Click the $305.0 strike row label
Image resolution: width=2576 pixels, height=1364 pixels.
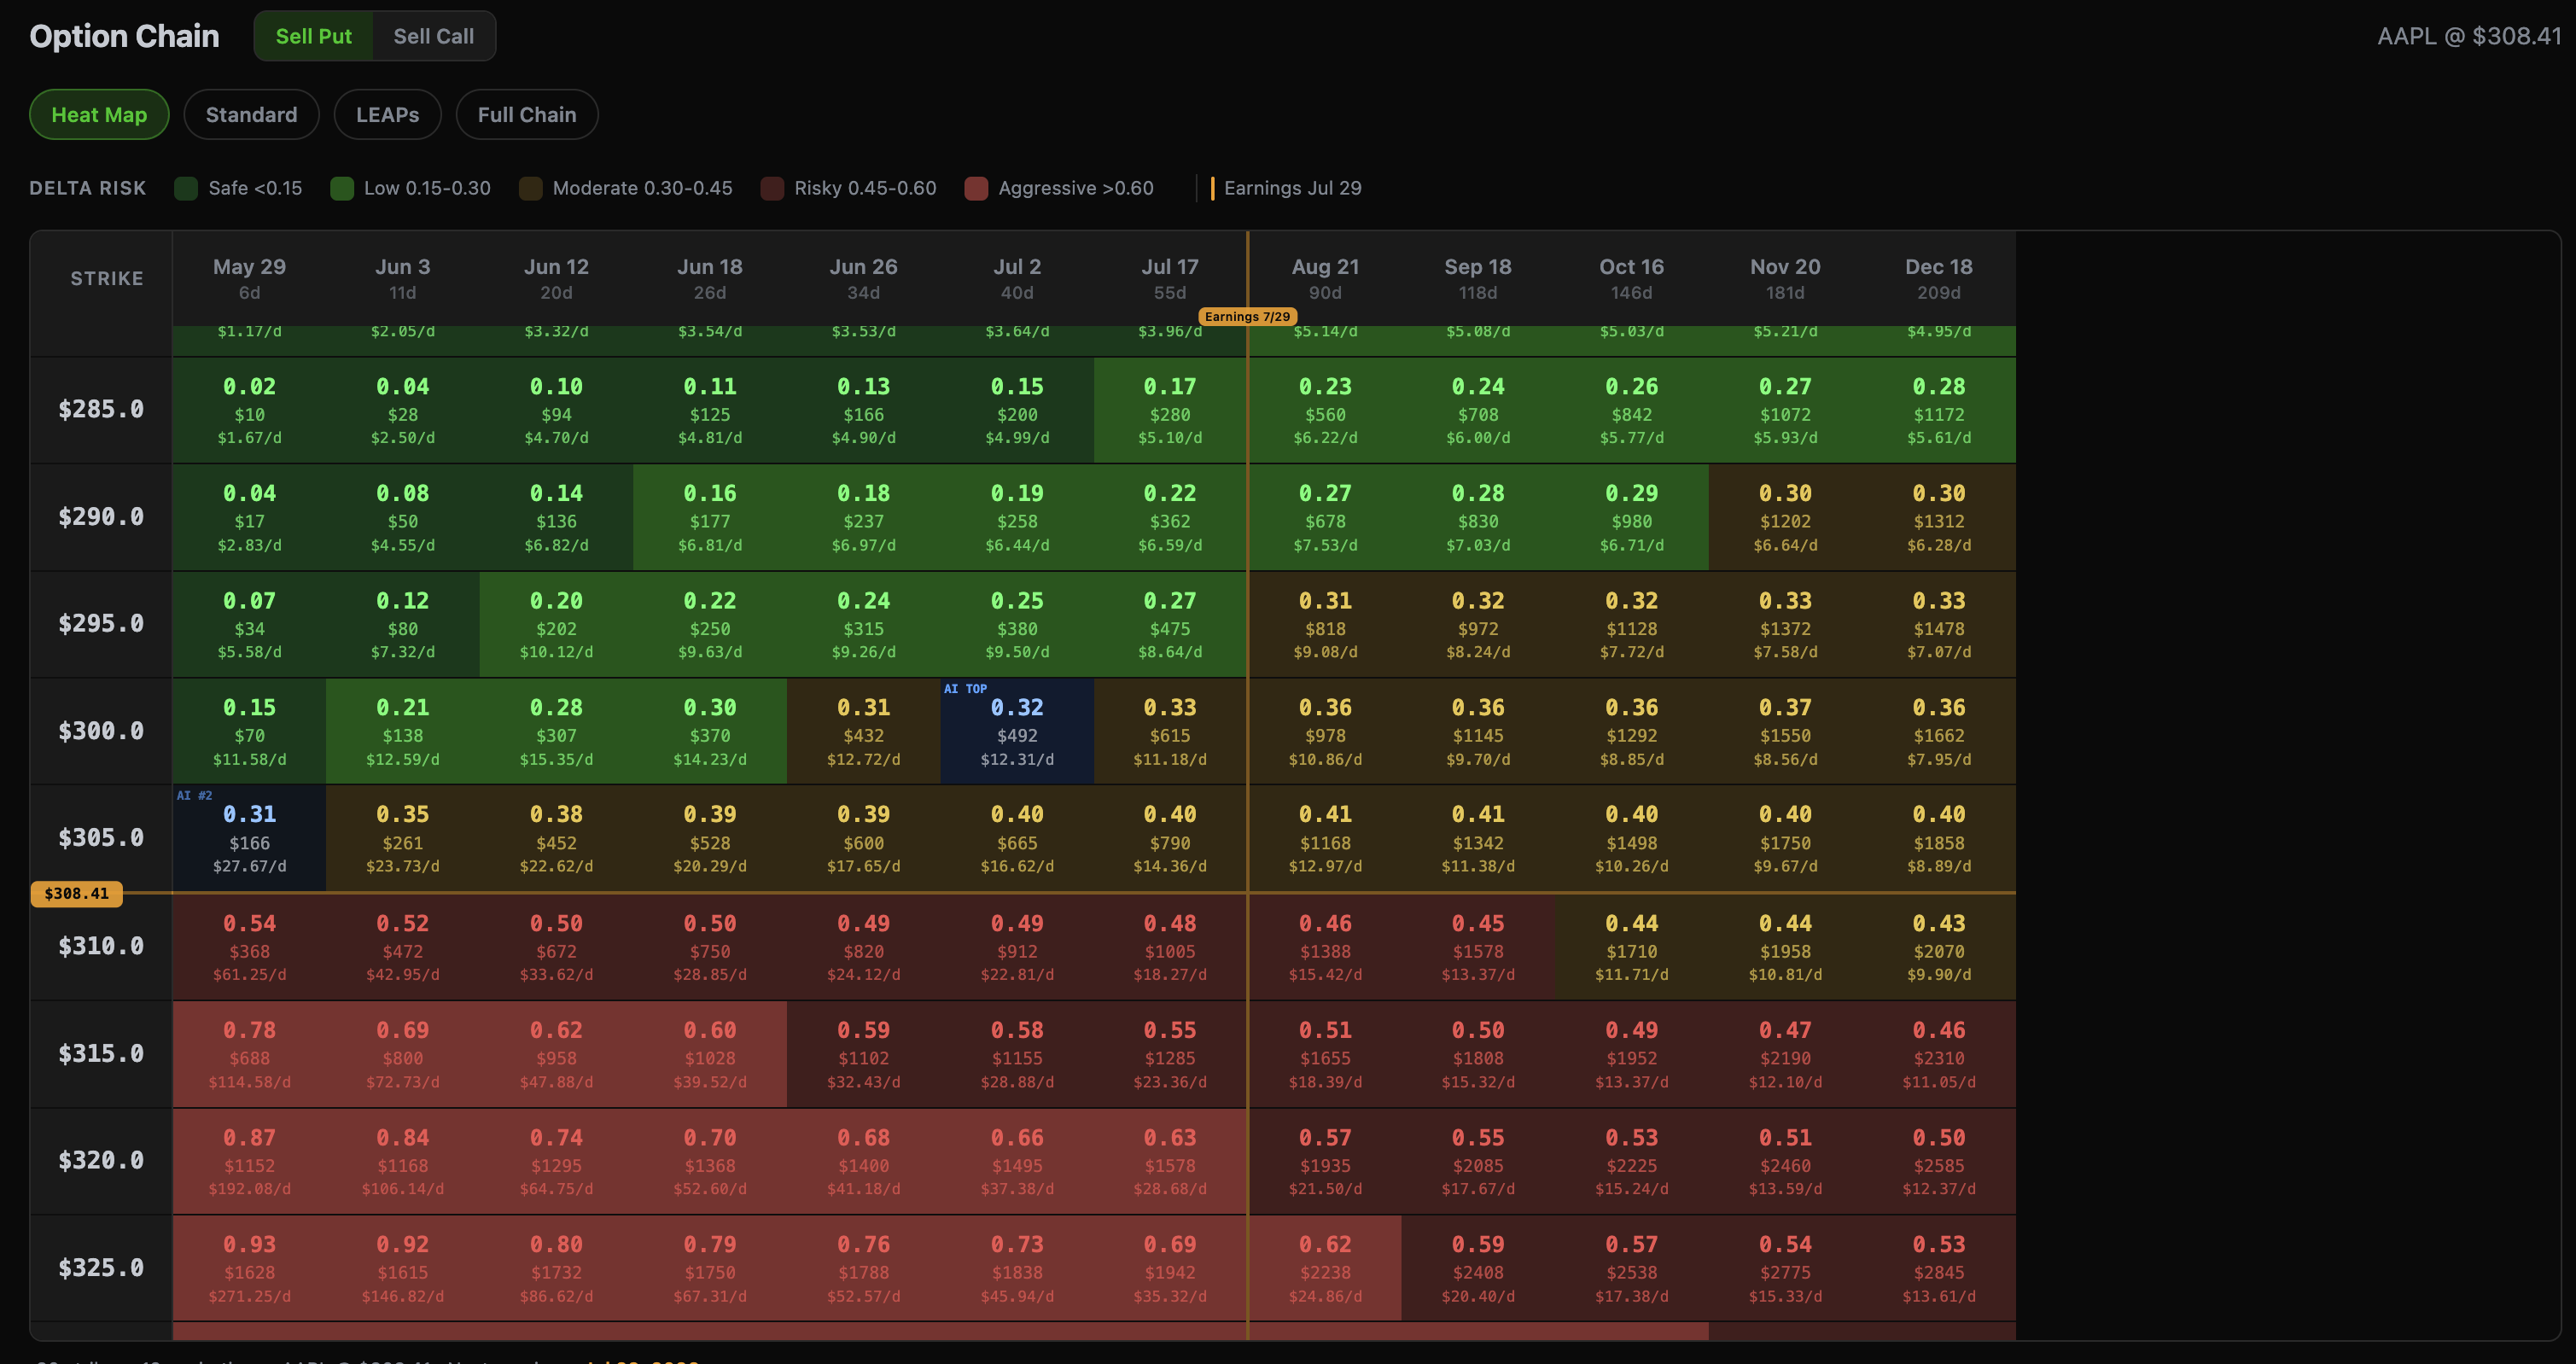[101, 838]
